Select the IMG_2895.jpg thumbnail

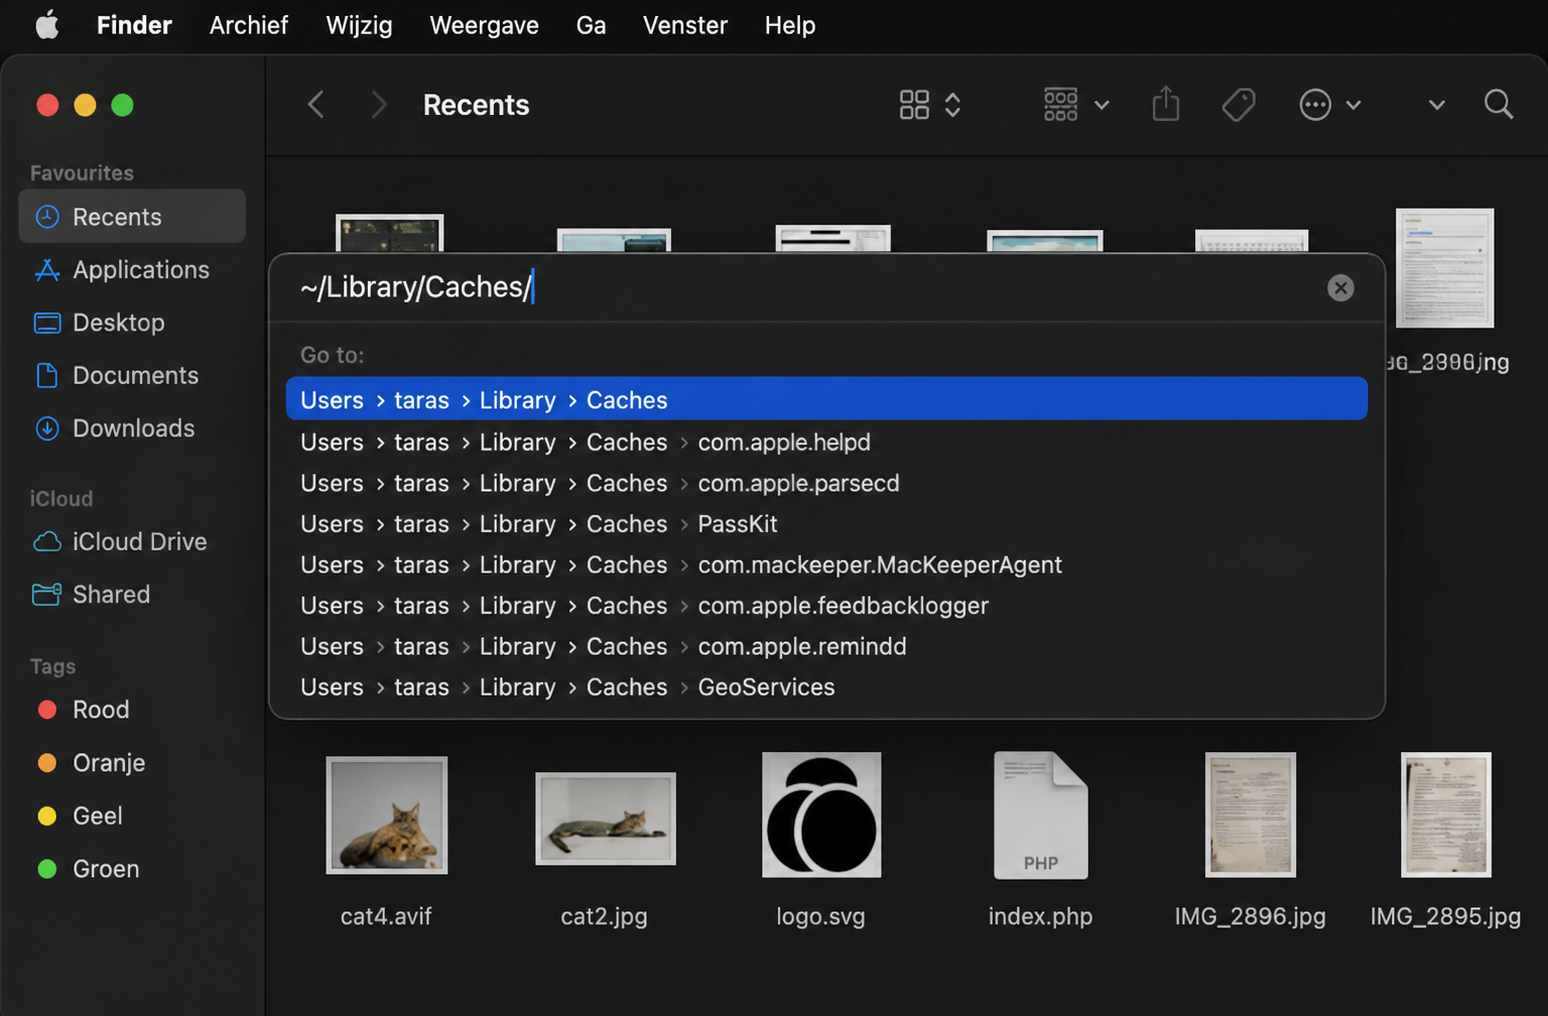[x=1446, y=815]
